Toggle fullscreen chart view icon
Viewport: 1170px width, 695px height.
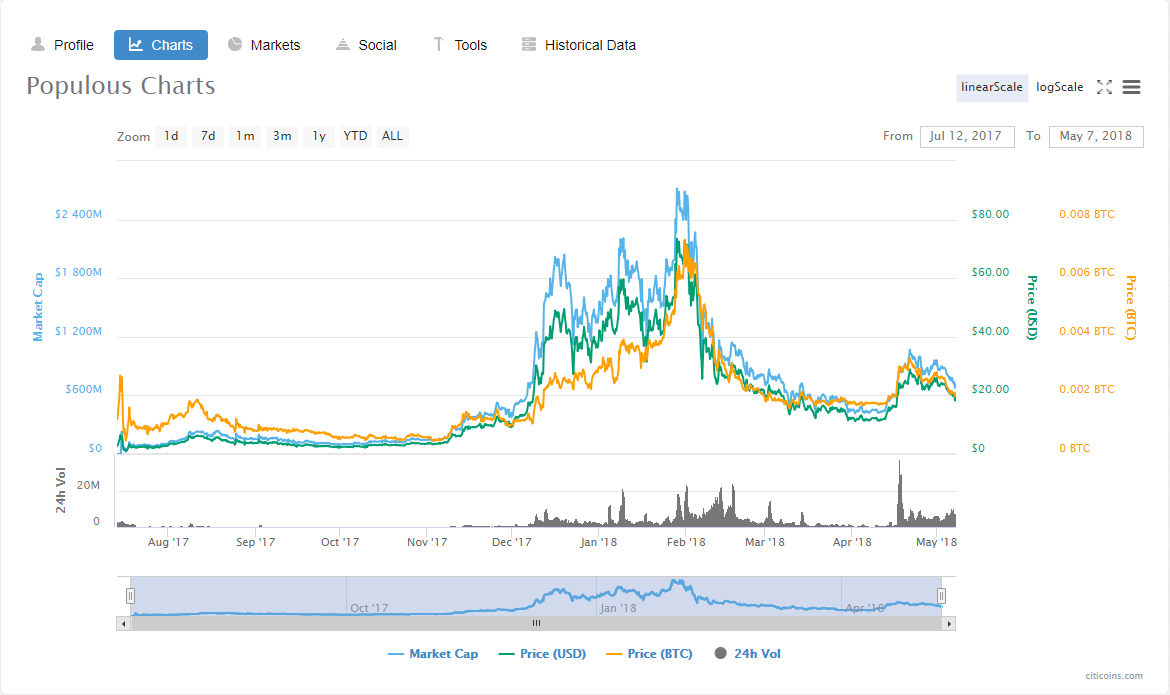click(1104, 87)
